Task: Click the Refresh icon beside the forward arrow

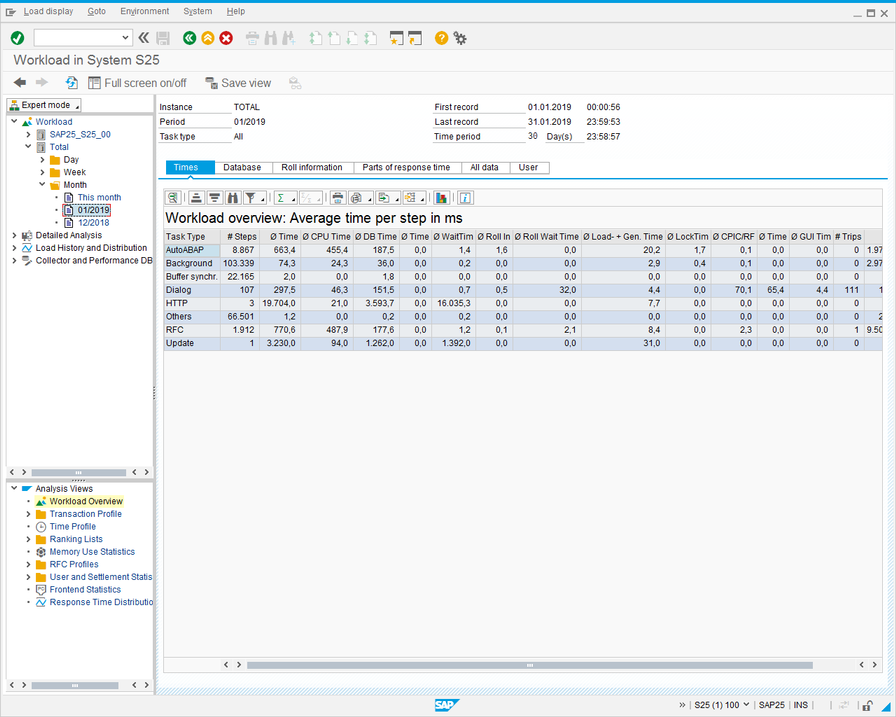Action: point(72,83)
